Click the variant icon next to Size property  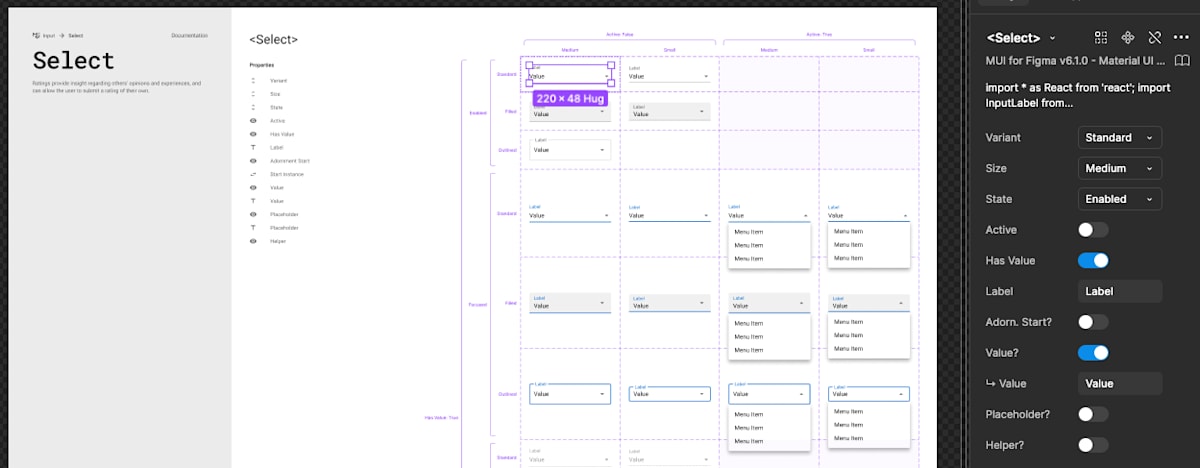coord(253,94)
